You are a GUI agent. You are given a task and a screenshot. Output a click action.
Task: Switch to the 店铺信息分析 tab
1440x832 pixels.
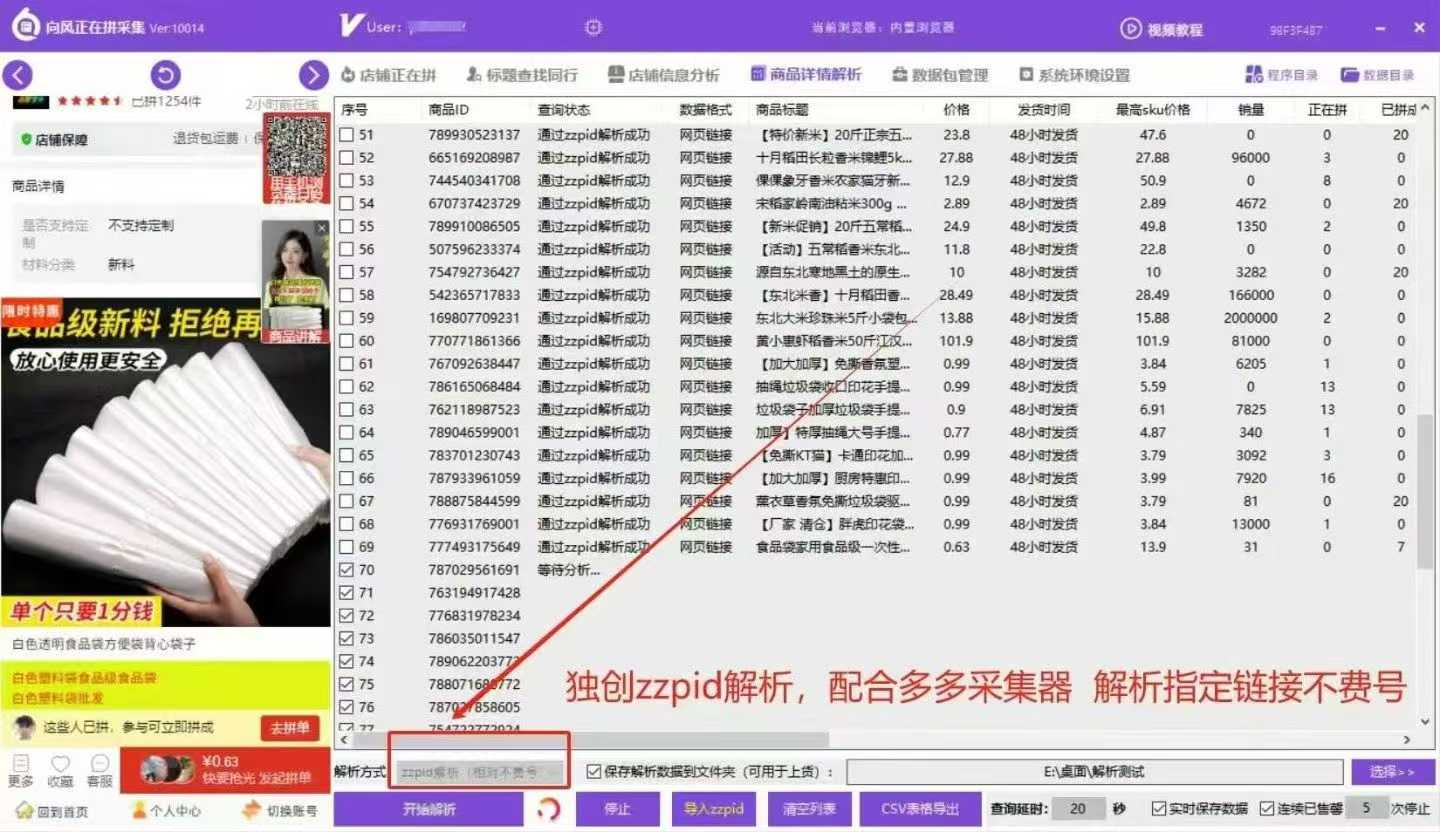(663, 75)
